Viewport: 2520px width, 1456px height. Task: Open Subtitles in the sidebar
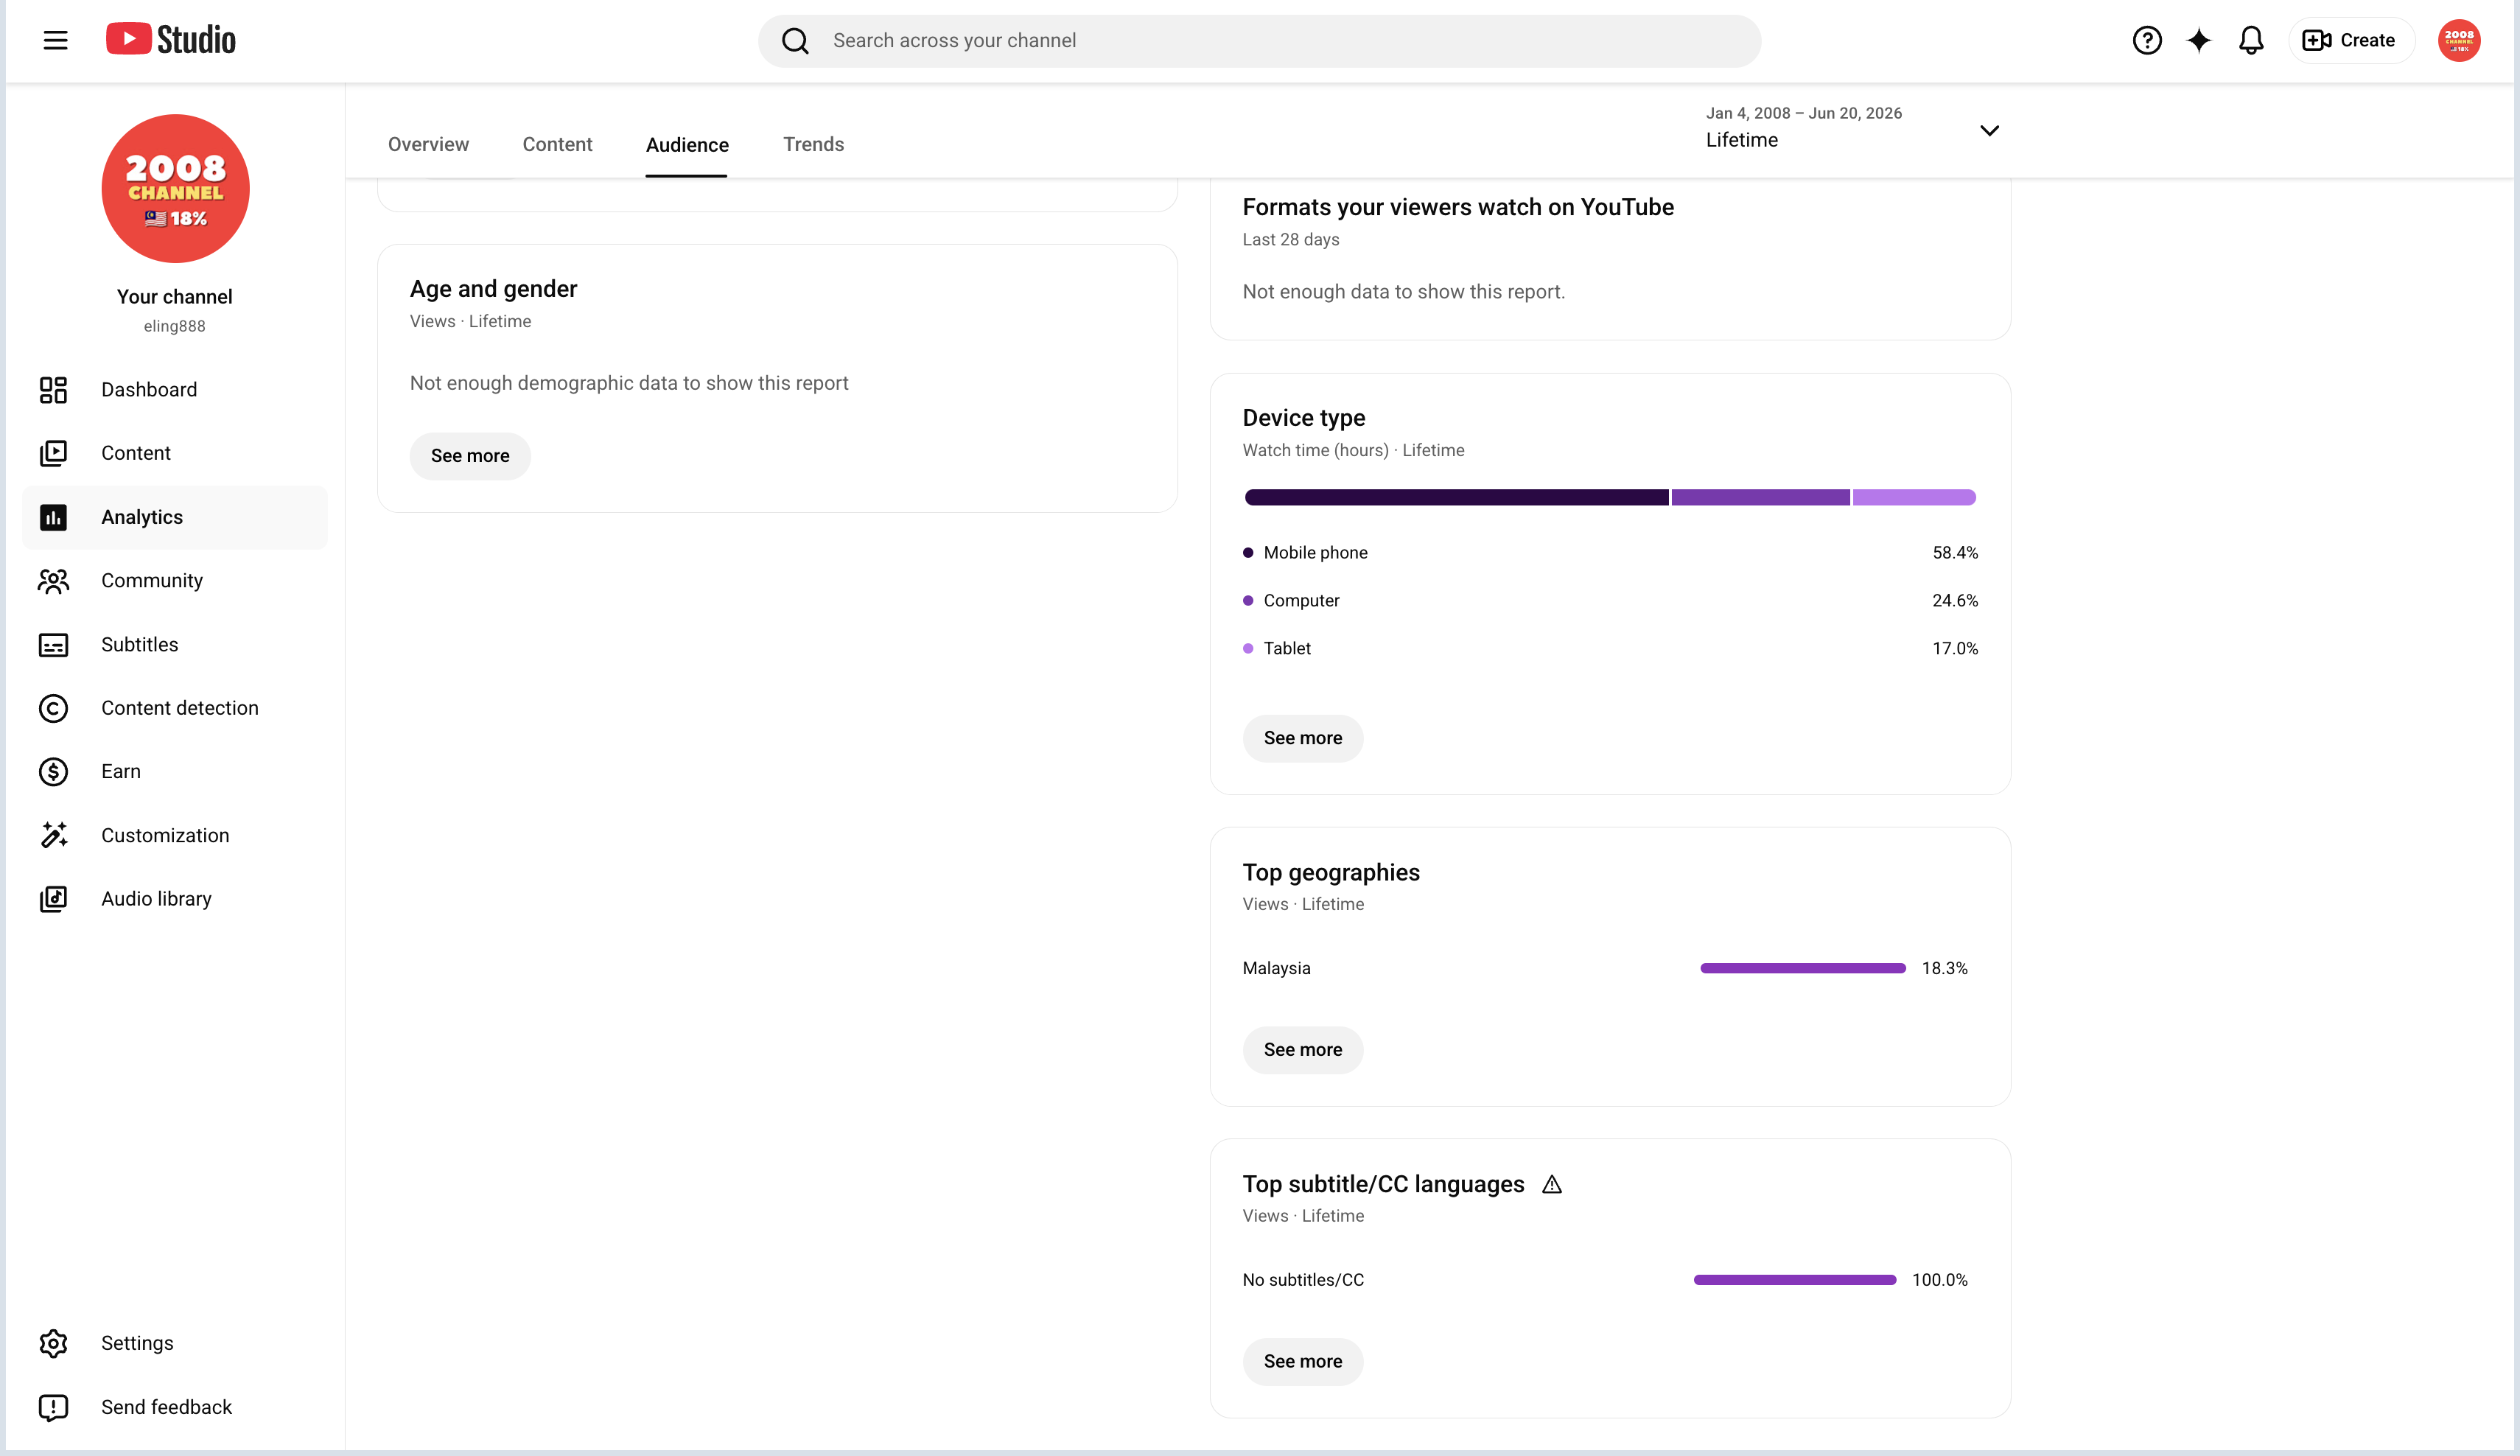pos(175,645)
